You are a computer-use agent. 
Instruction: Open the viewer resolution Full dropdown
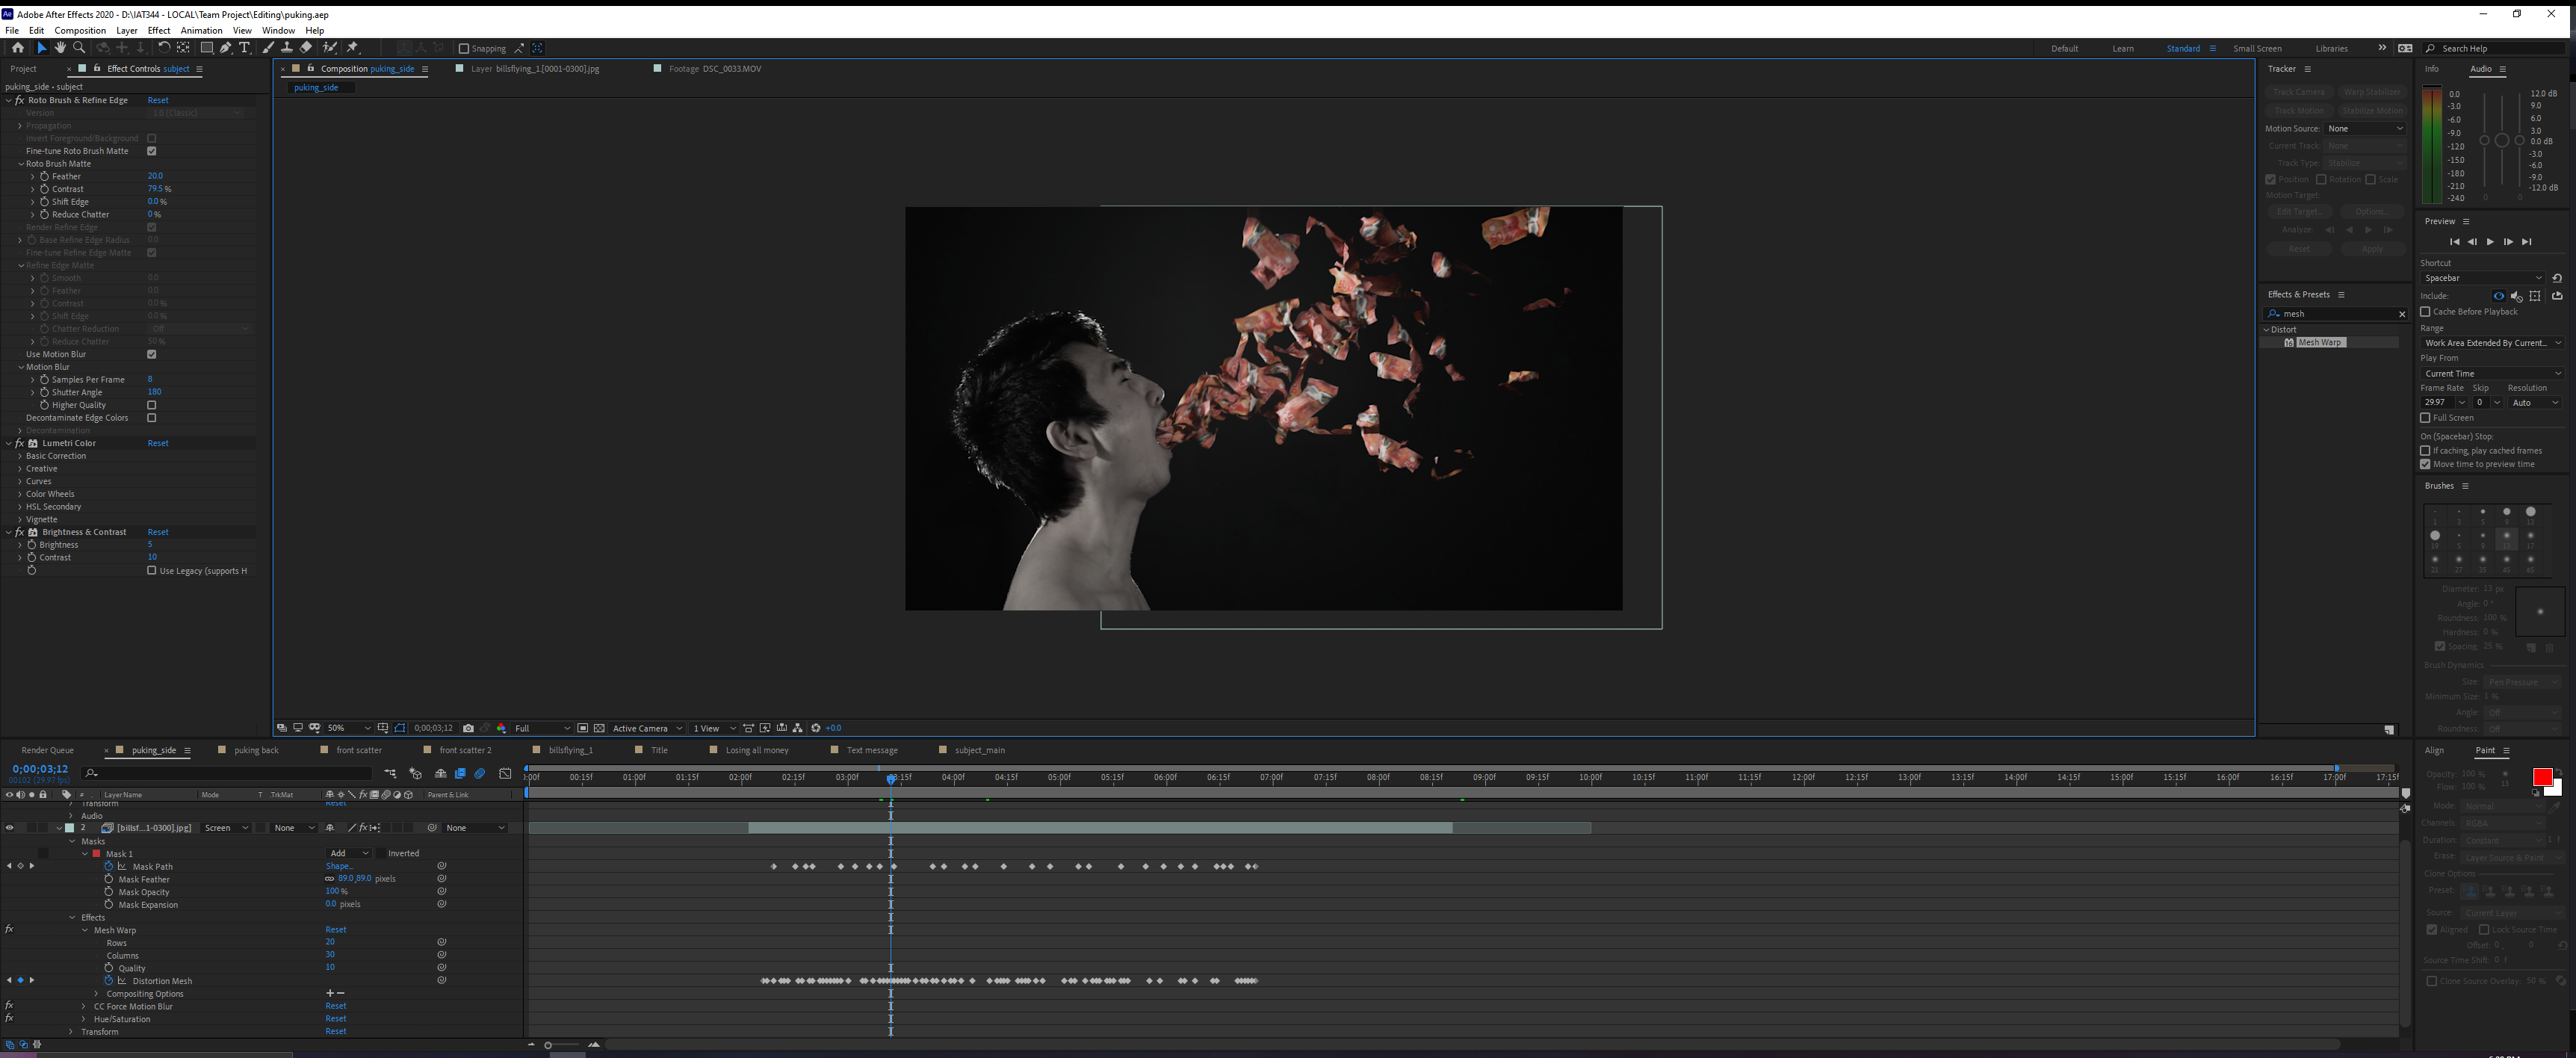[x=542, y=728]
